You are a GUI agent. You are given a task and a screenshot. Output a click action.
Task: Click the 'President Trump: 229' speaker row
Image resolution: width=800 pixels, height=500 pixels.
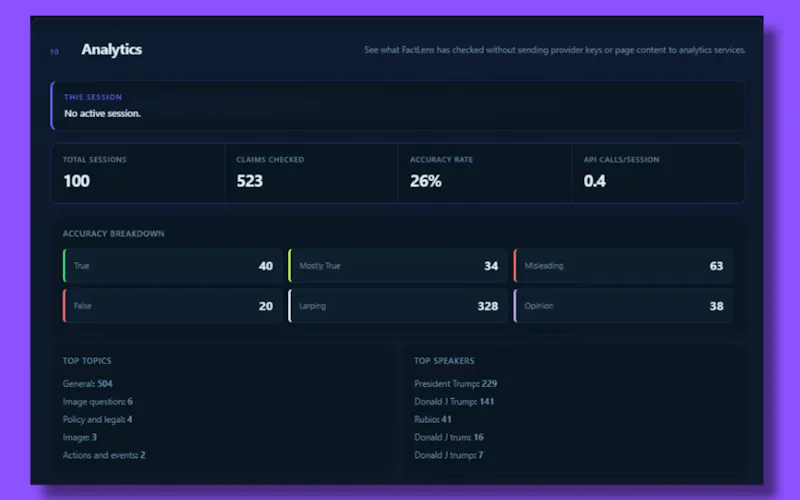point(455,384)
